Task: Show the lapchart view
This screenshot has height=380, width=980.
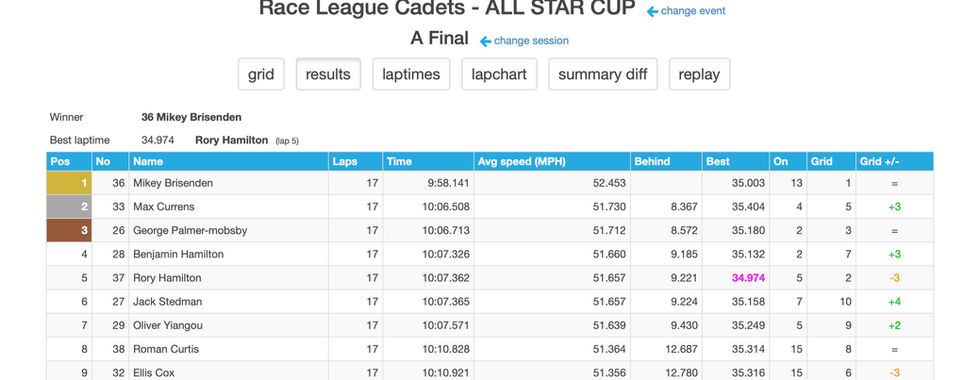Action: tap(499, 74)
